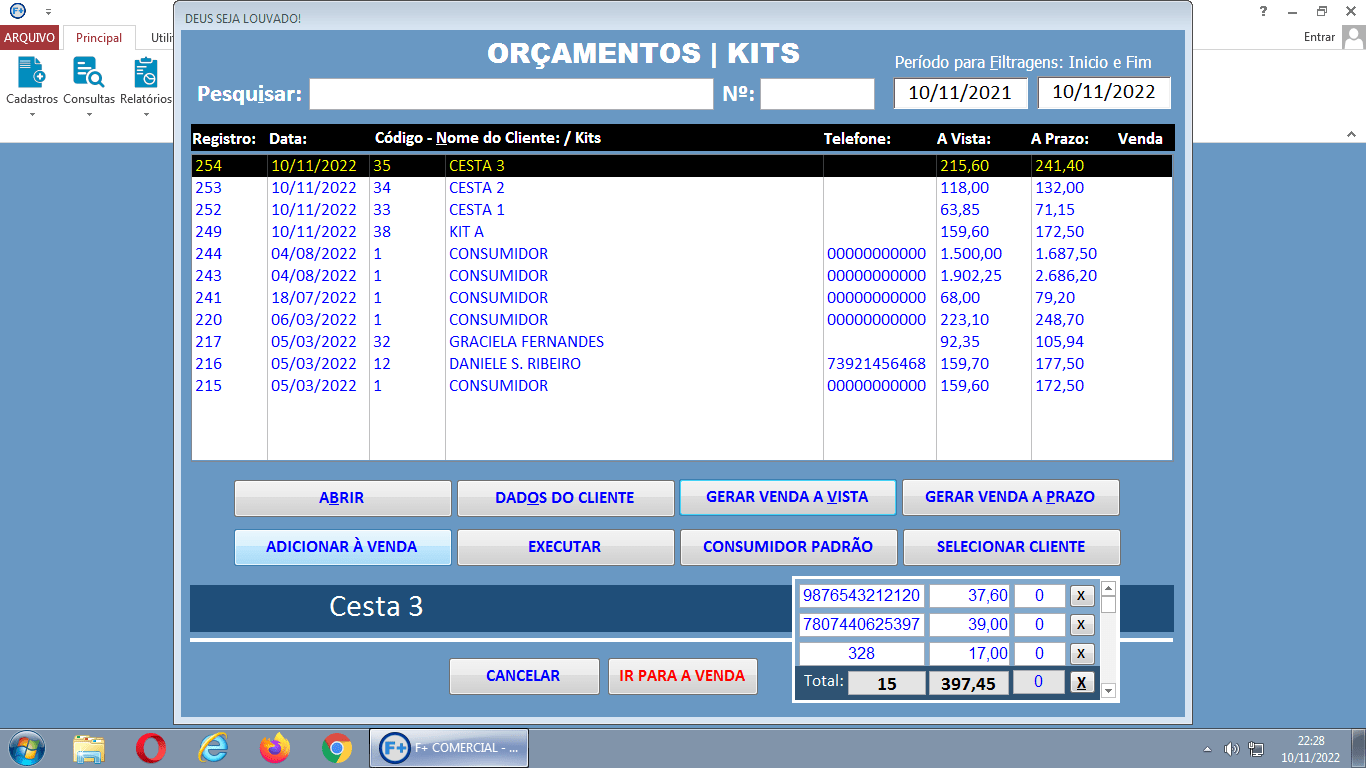Open the Windows Start button

coord(26,748)
